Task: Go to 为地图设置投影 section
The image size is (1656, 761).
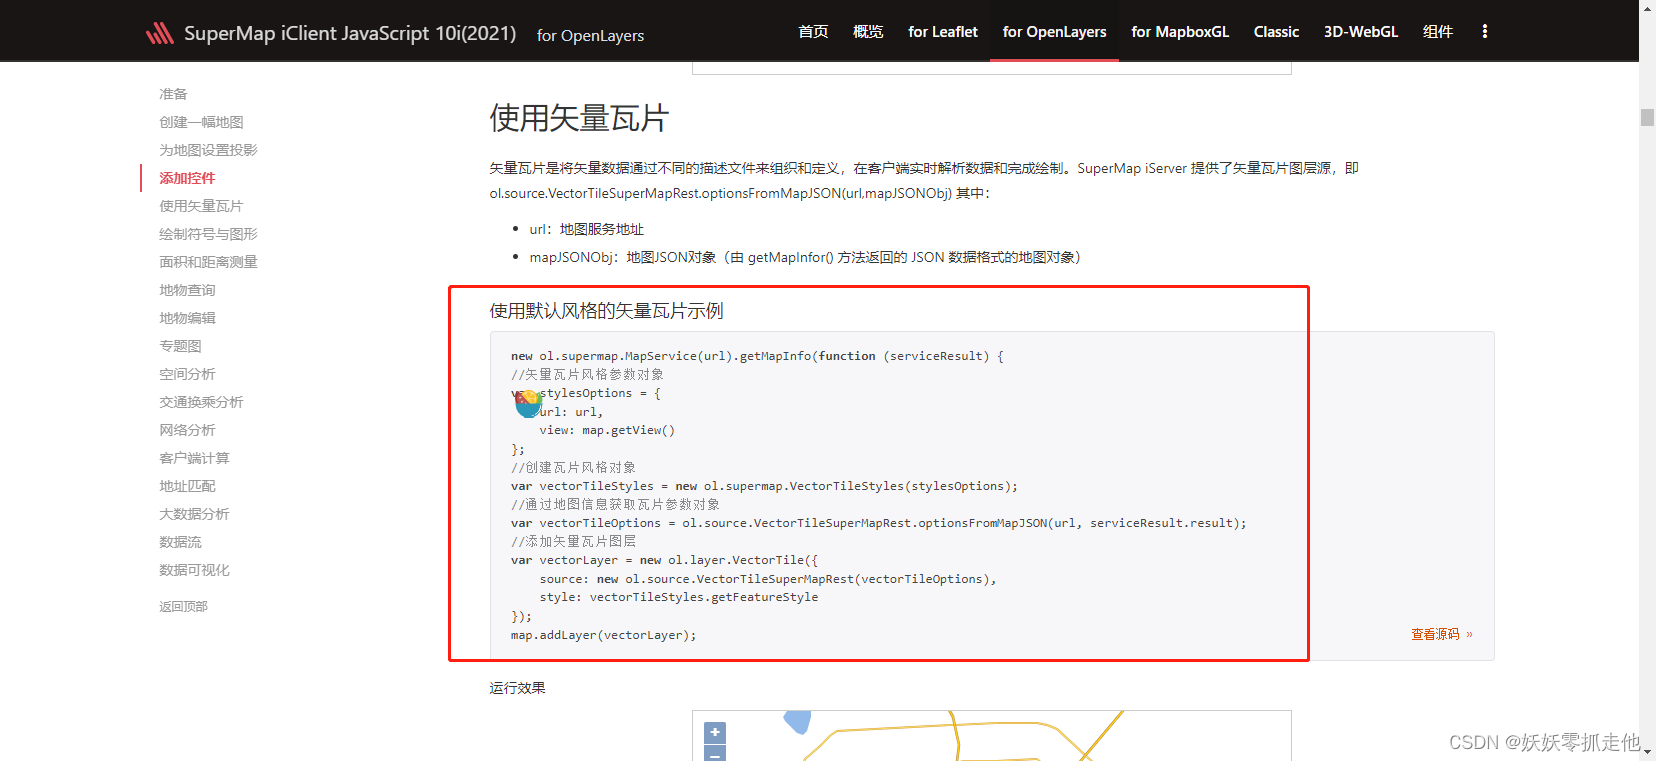Action: pyautogui.click(x=208, y=150)
